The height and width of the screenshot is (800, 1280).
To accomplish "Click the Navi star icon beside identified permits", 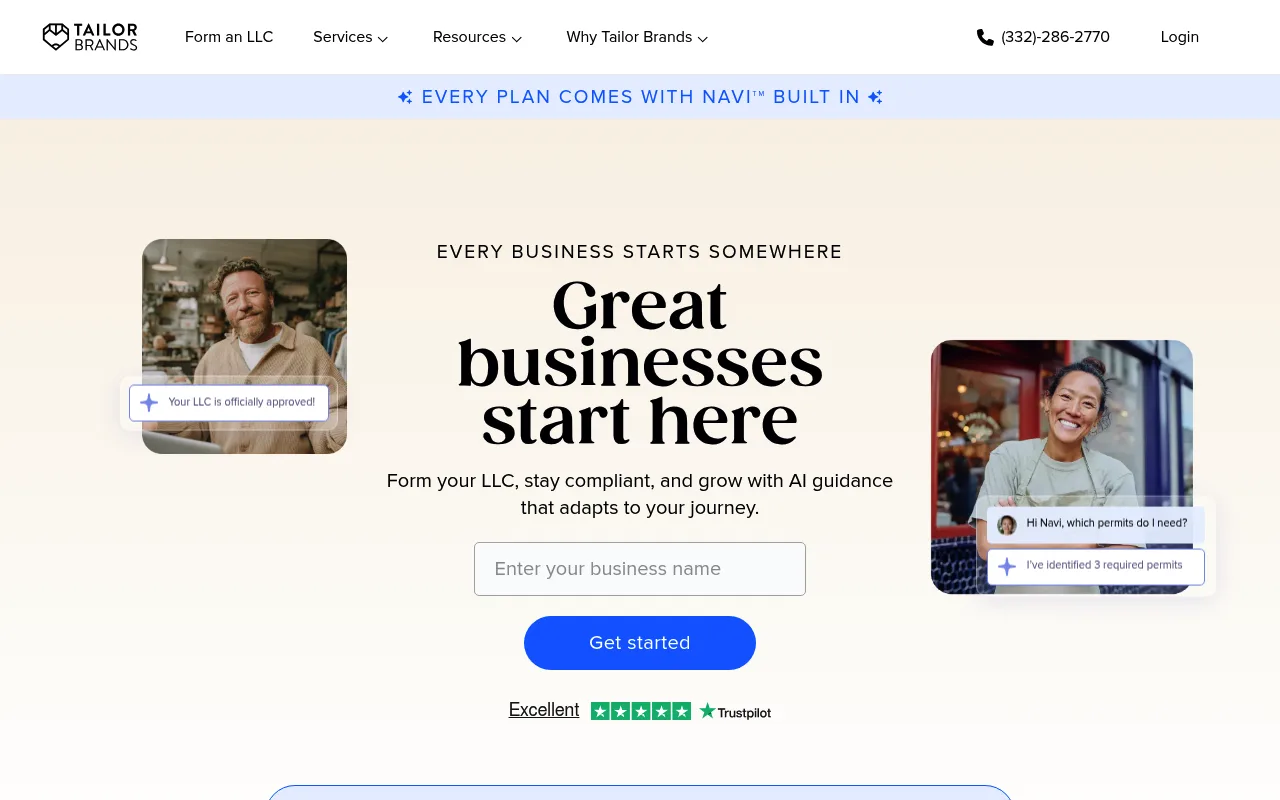I will pyautogui.click(x=1007, y=566).
